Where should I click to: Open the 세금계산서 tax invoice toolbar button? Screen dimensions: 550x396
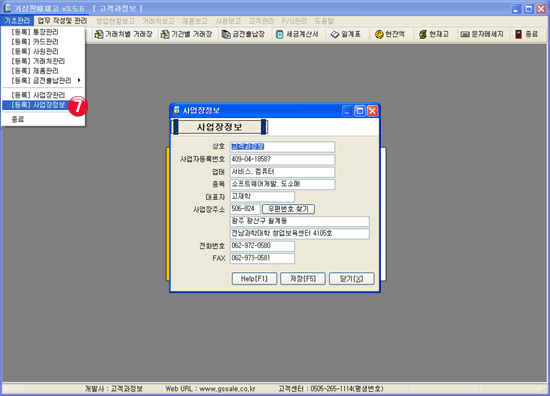(297, 34)
